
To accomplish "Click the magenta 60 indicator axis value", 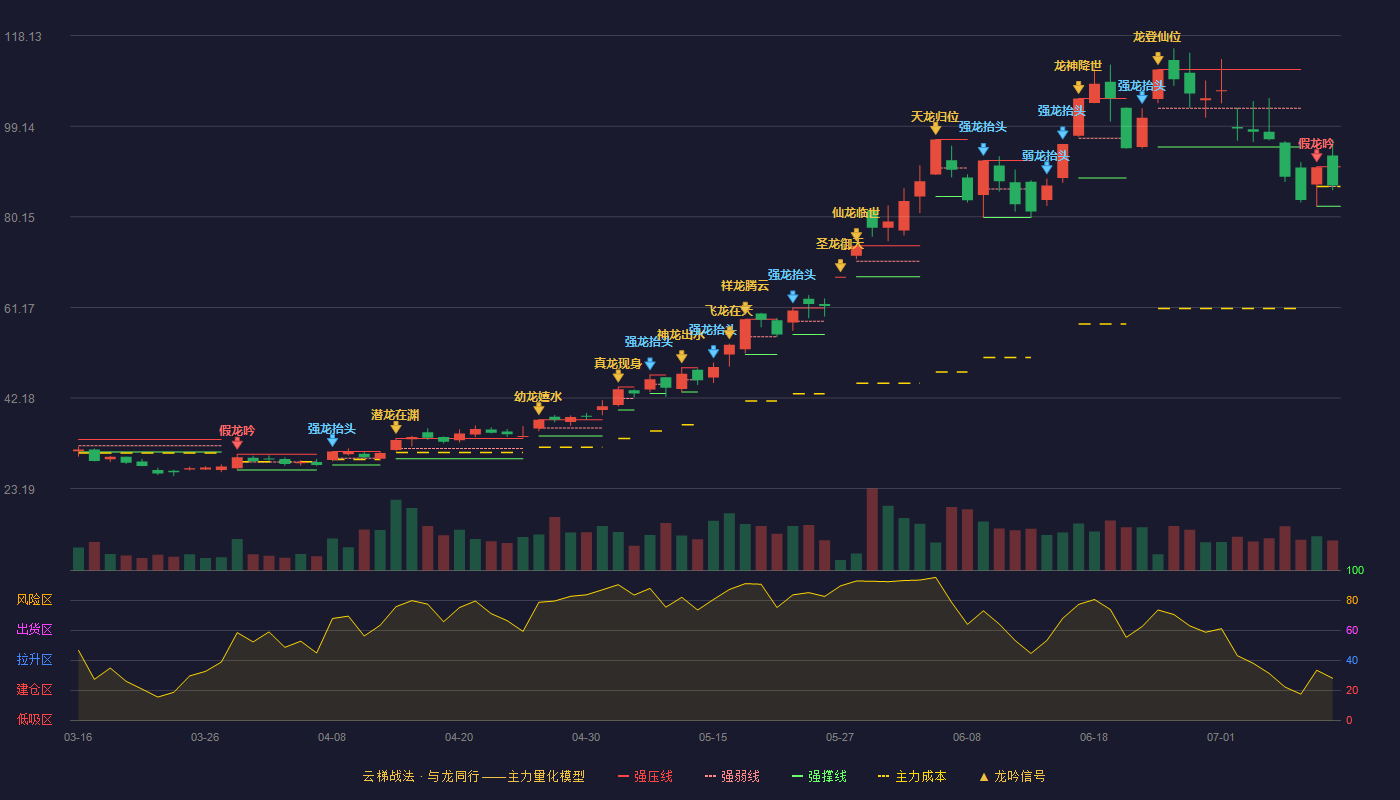I will point(1352,630).
